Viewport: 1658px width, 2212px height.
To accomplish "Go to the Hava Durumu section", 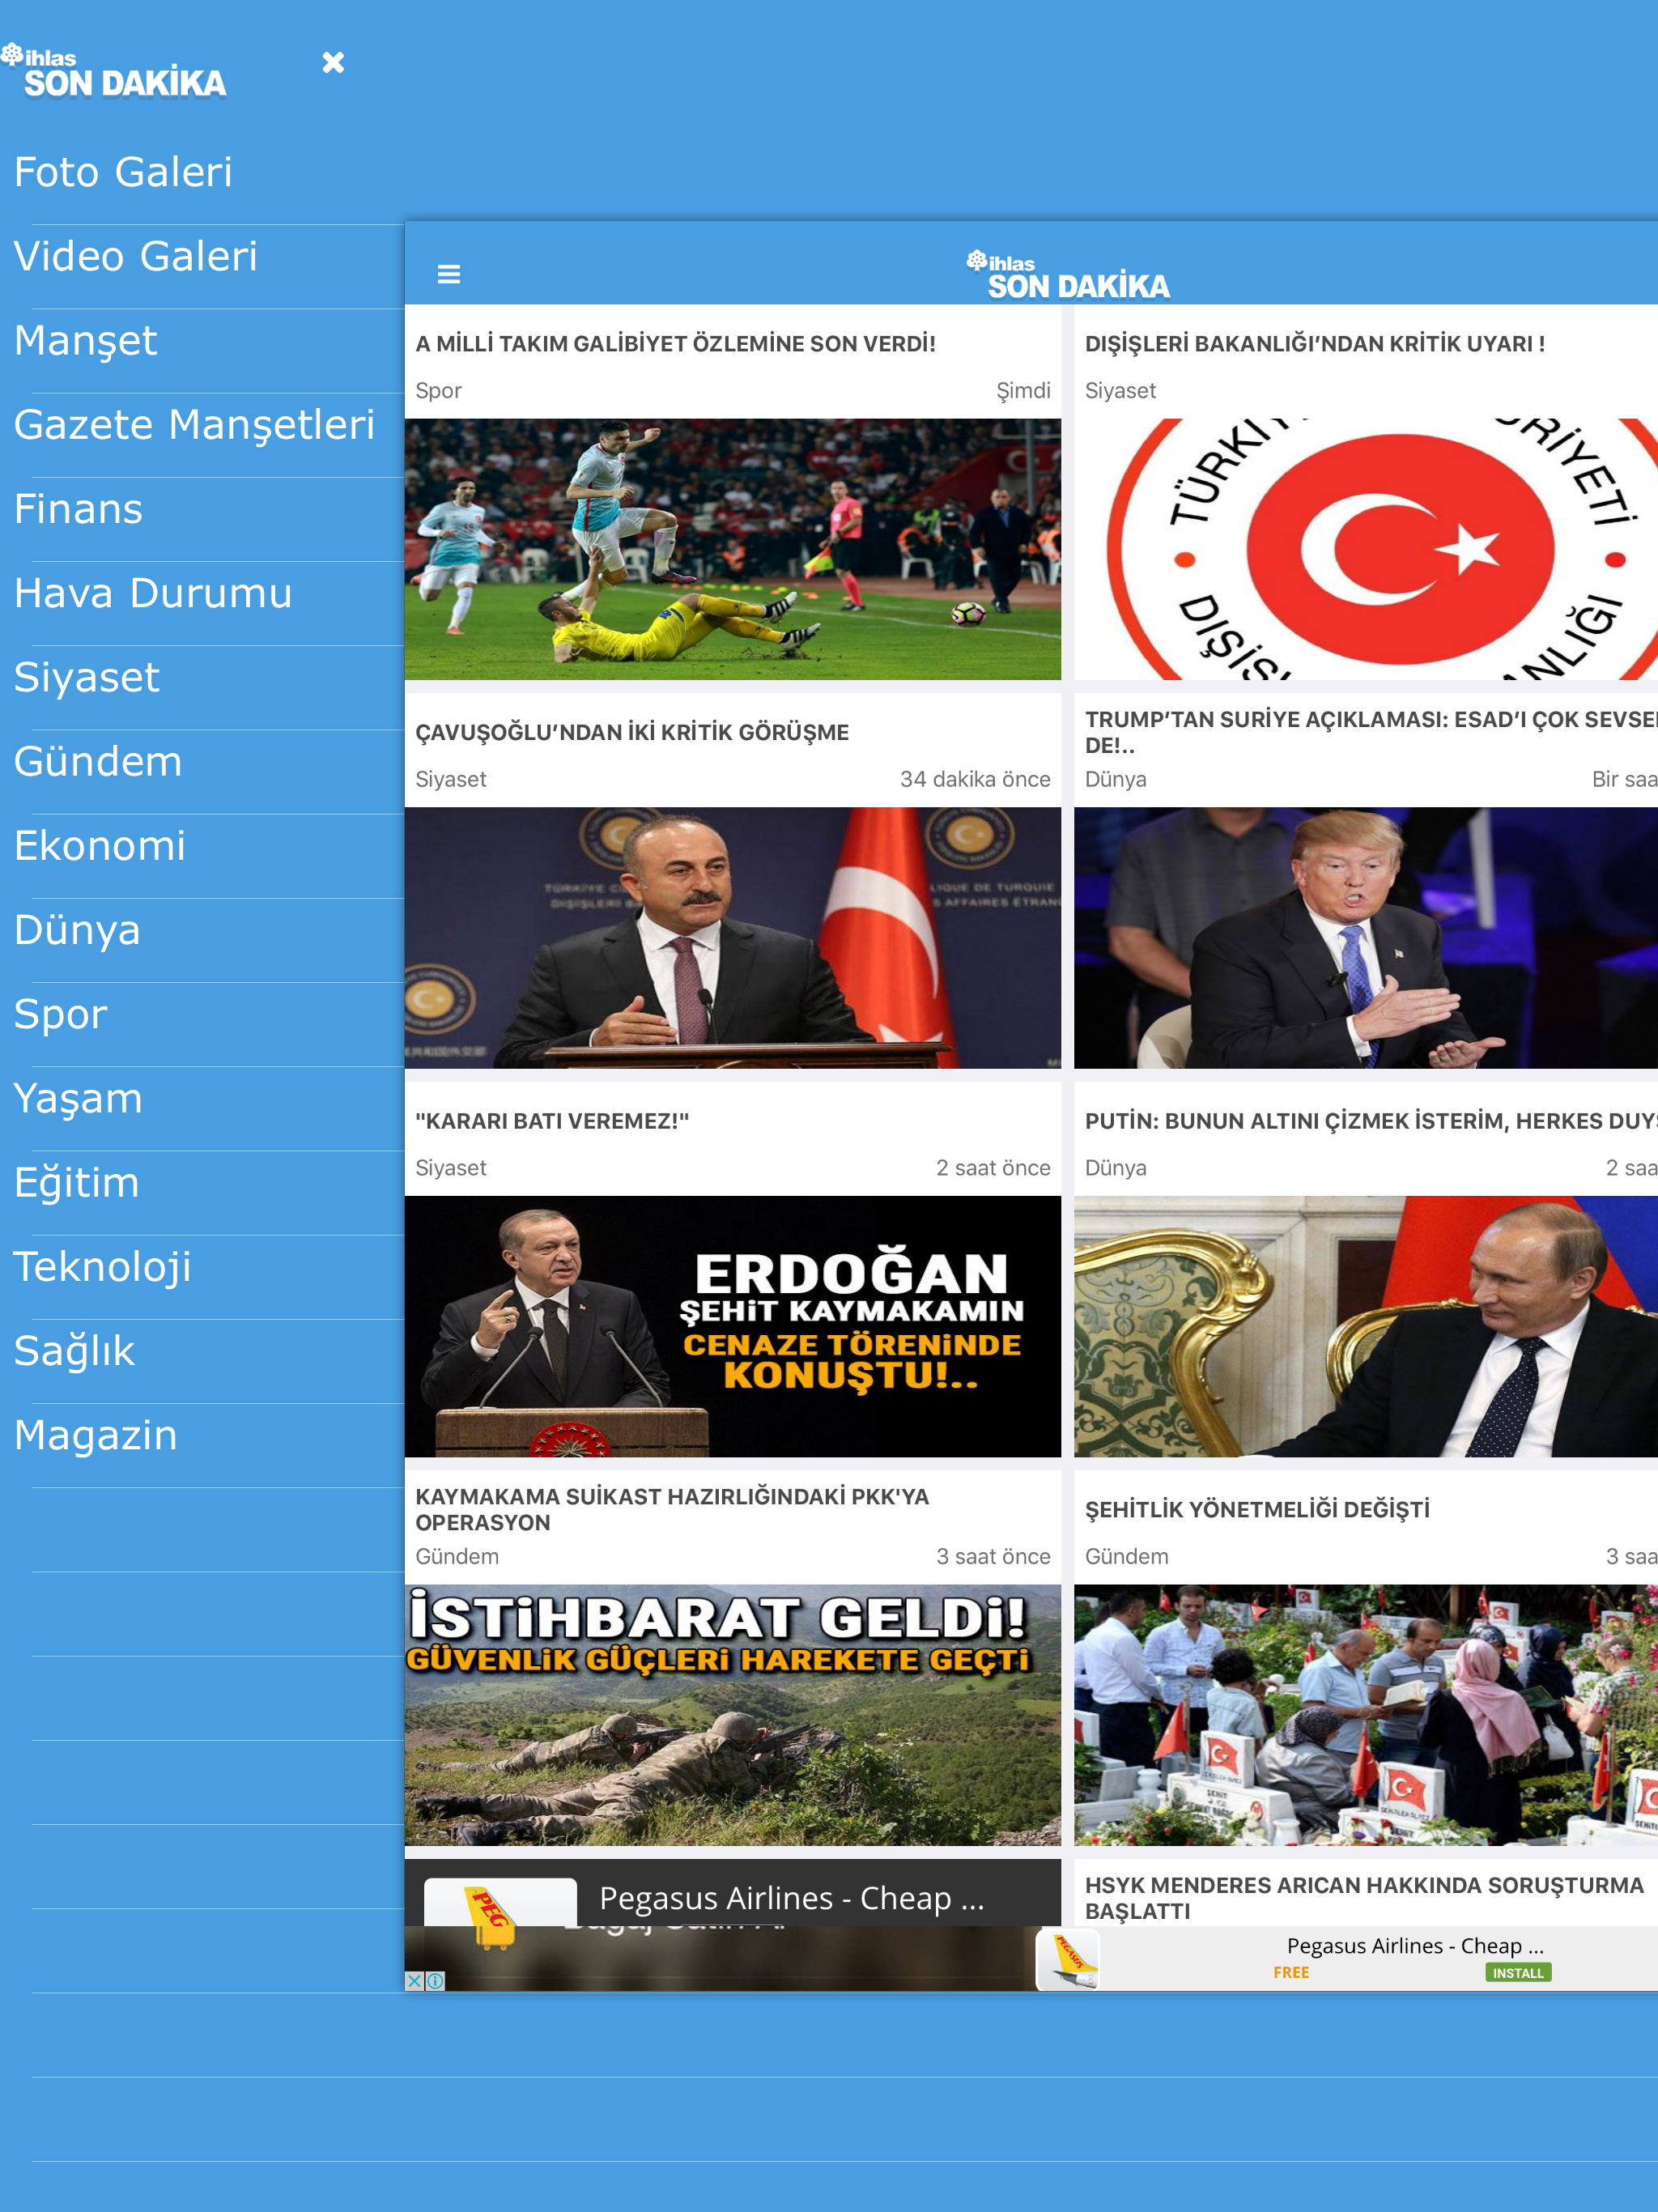I will (x=153, y=593).
